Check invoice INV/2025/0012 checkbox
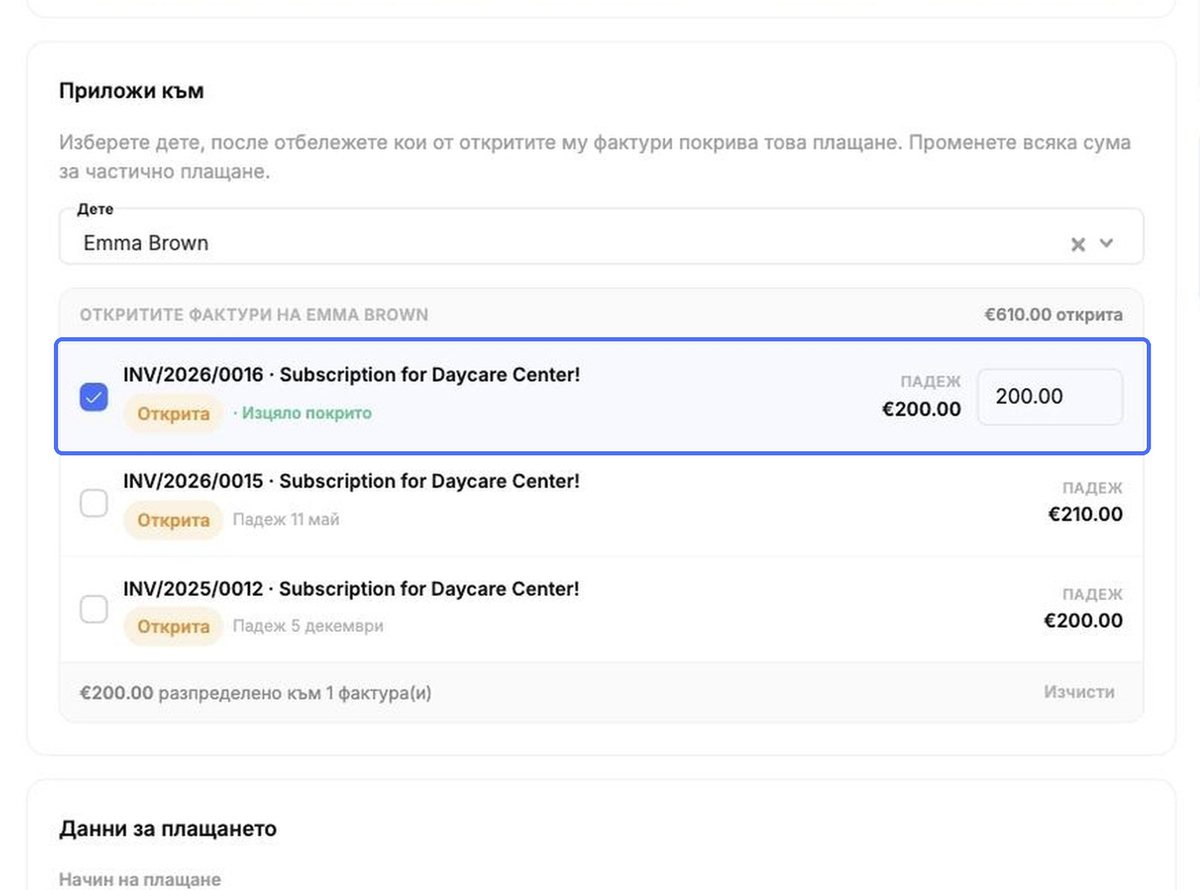1200x890 pixels. coord(94,609)
